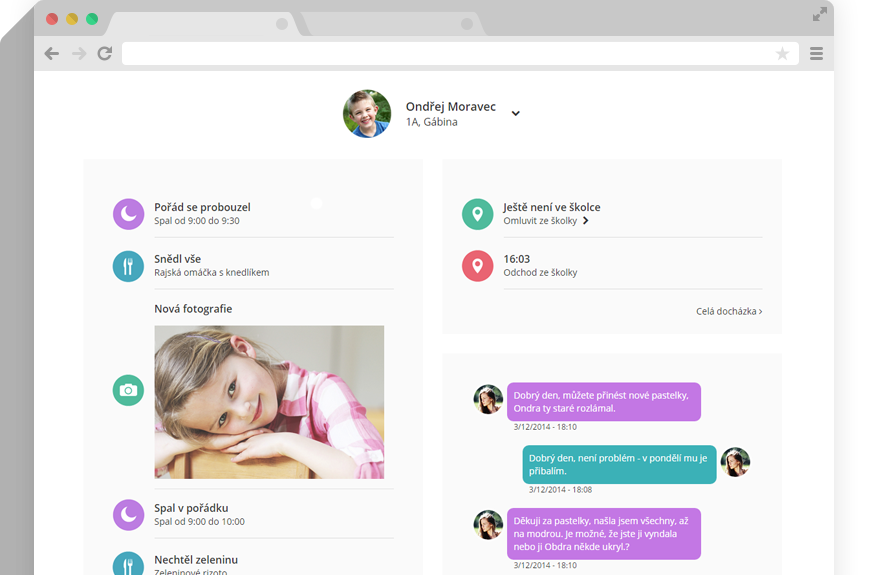Image resolution: width=883 pixels, height=575 pixels.
Task: Go back with the browser back arrow
Action: 52,54
